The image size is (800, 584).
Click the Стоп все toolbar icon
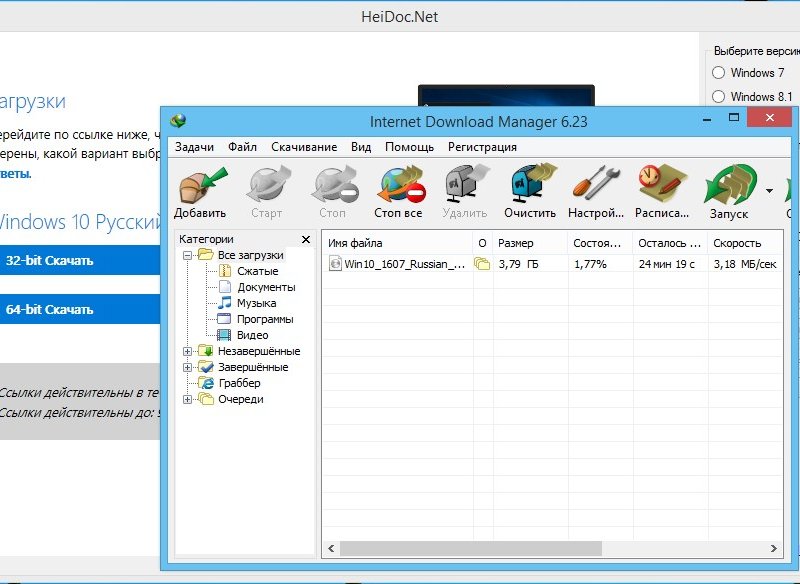401,185
